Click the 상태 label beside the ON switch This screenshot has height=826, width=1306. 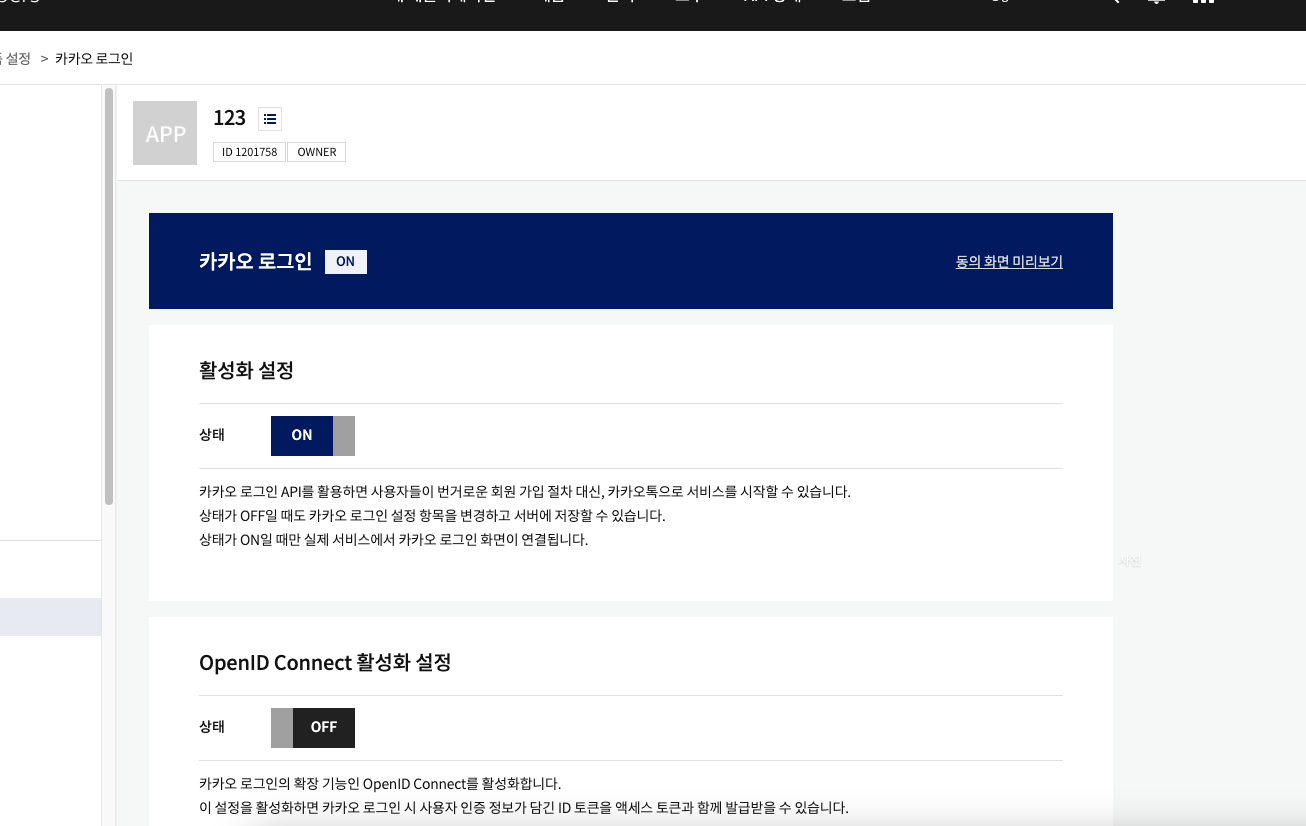(212, 435)
